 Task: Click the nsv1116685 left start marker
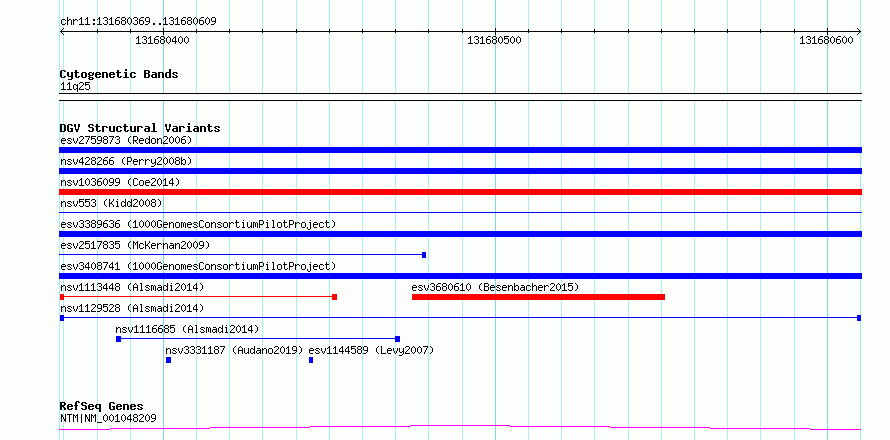118,339
